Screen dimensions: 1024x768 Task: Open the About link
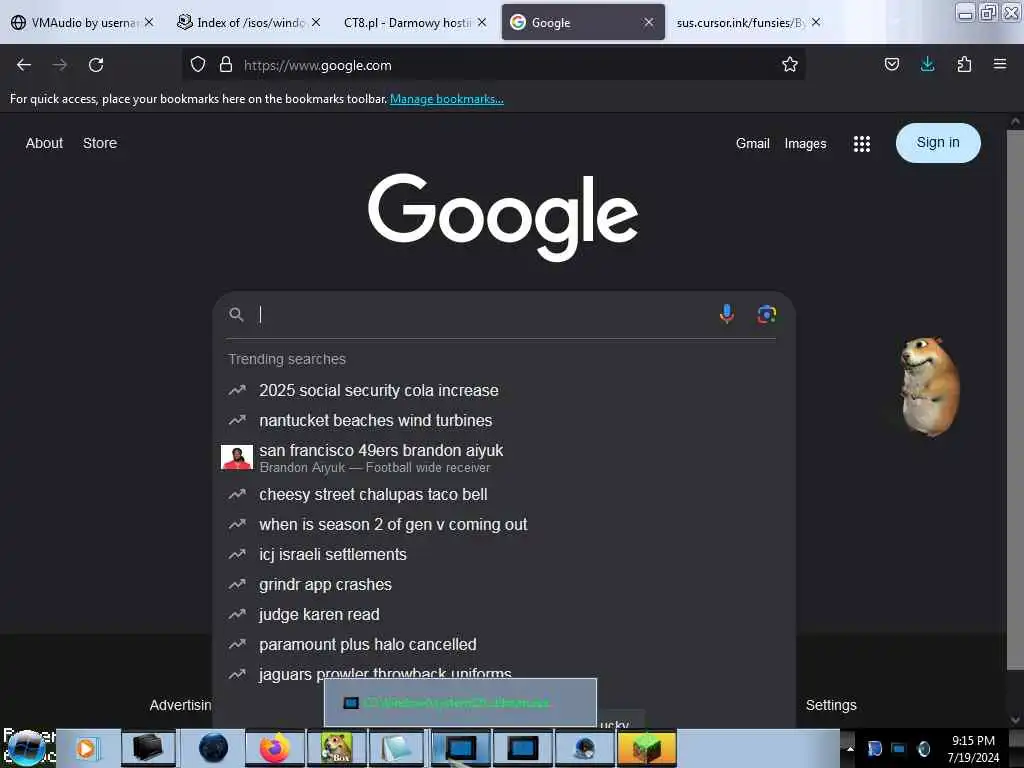click(44, 143)
